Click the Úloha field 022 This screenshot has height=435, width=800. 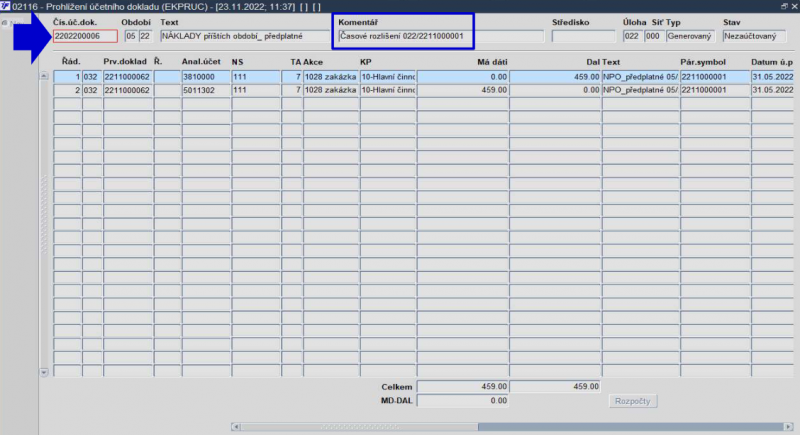[x=632, y=36]
